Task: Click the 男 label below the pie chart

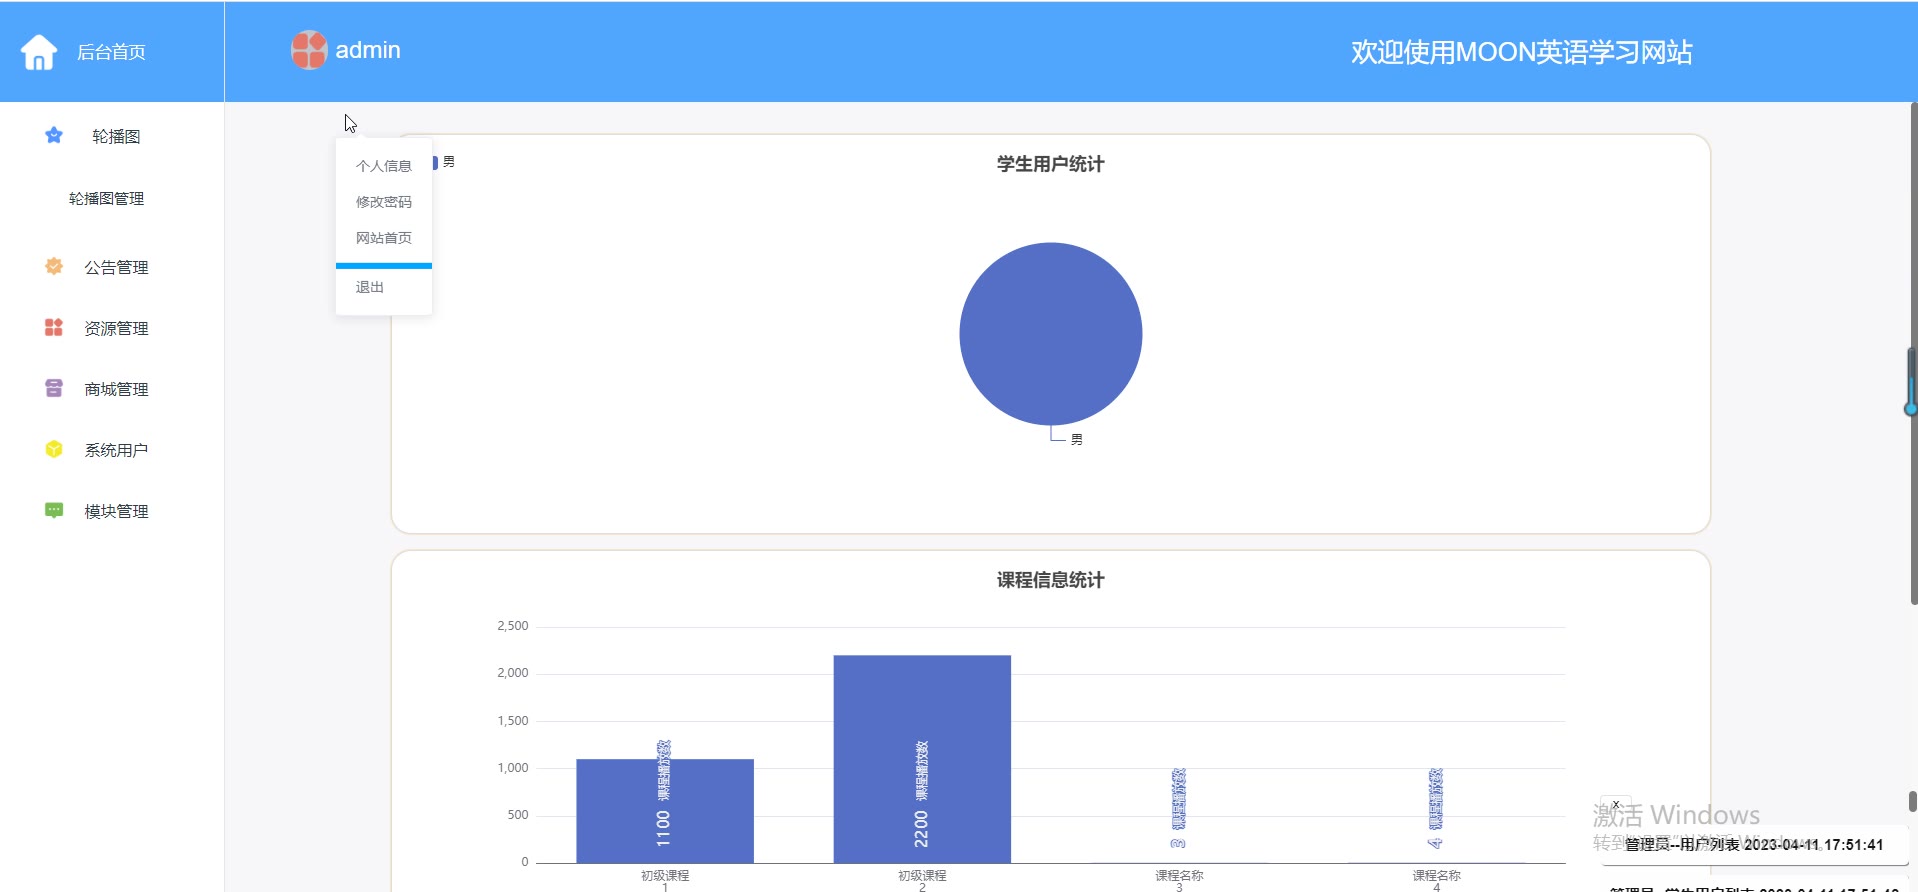Action: point(1077,440)
